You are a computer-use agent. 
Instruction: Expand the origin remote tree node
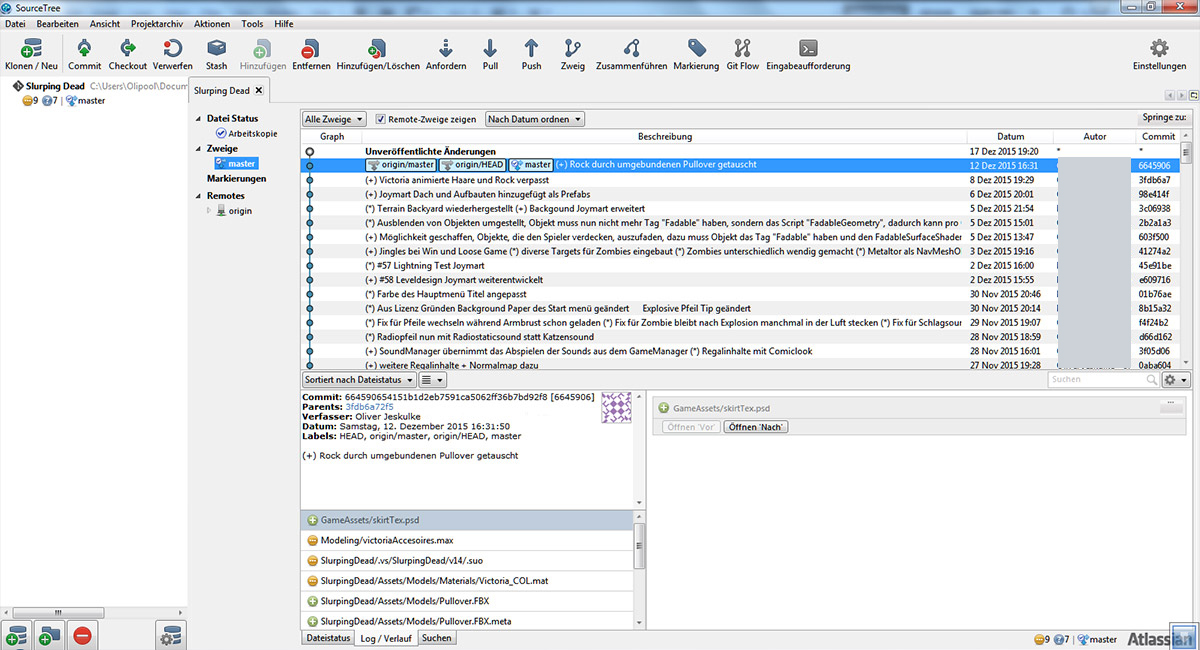pyautogui.click(x=209, y=211)
